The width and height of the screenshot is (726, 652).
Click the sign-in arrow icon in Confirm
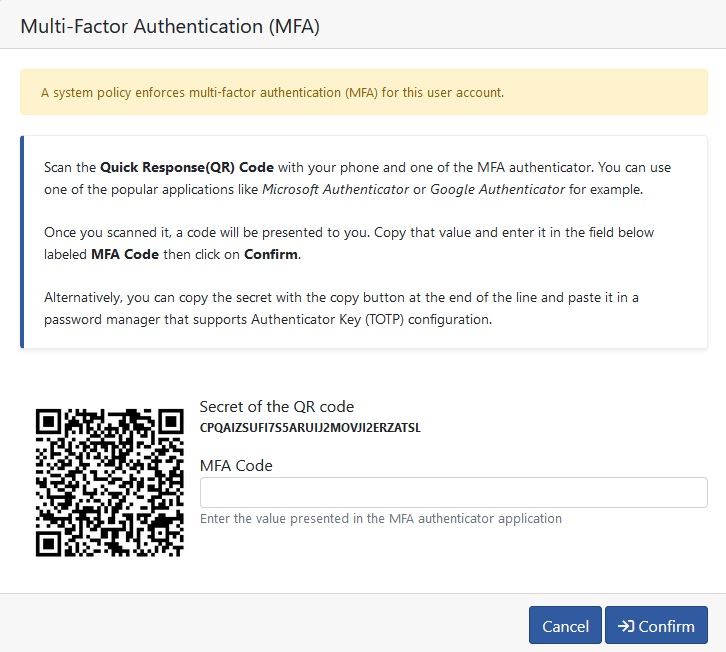pos(626,626)
